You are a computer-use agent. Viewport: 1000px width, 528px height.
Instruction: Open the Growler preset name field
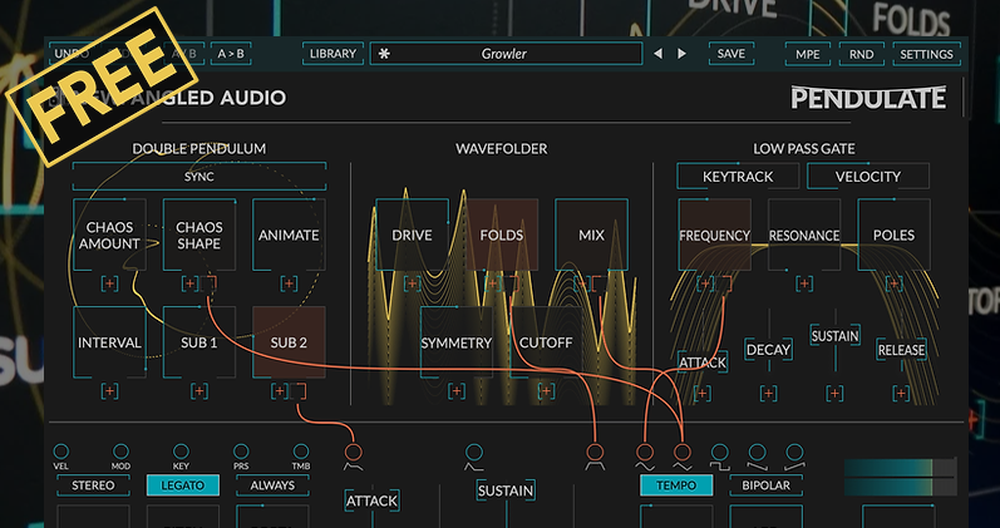[x=505, y=54]
